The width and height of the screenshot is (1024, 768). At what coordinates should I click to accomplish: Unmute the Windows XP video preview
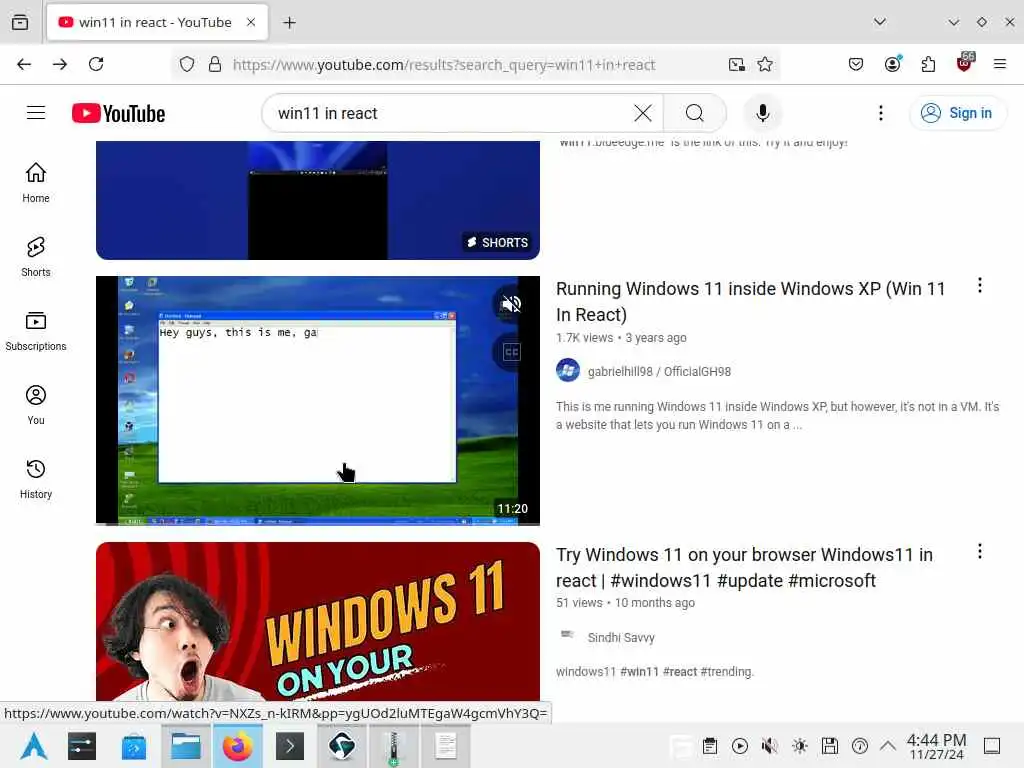click(511, 304)
